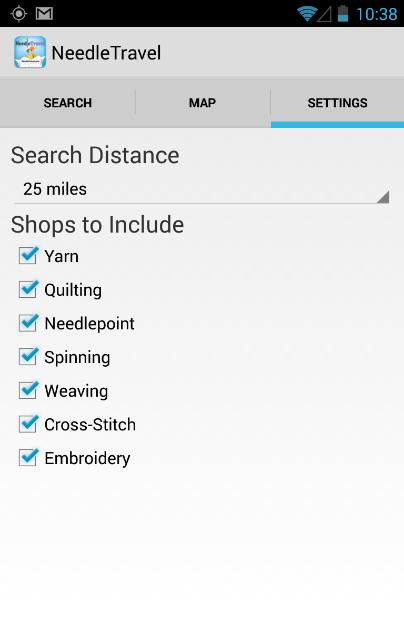Uncheck the Cross-Stitch checkbox
The width and height of the screenshot is (404, 622).
(x=29, y=424)
